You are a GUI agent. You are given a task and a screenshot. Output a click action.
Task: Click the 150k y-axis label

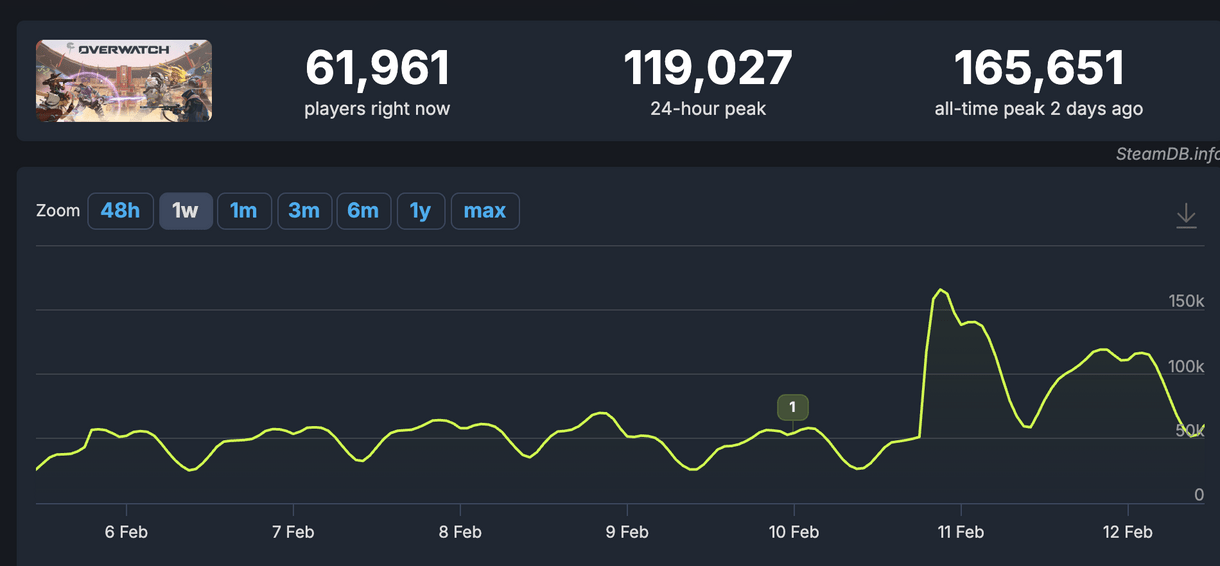tap(1186, 301)
